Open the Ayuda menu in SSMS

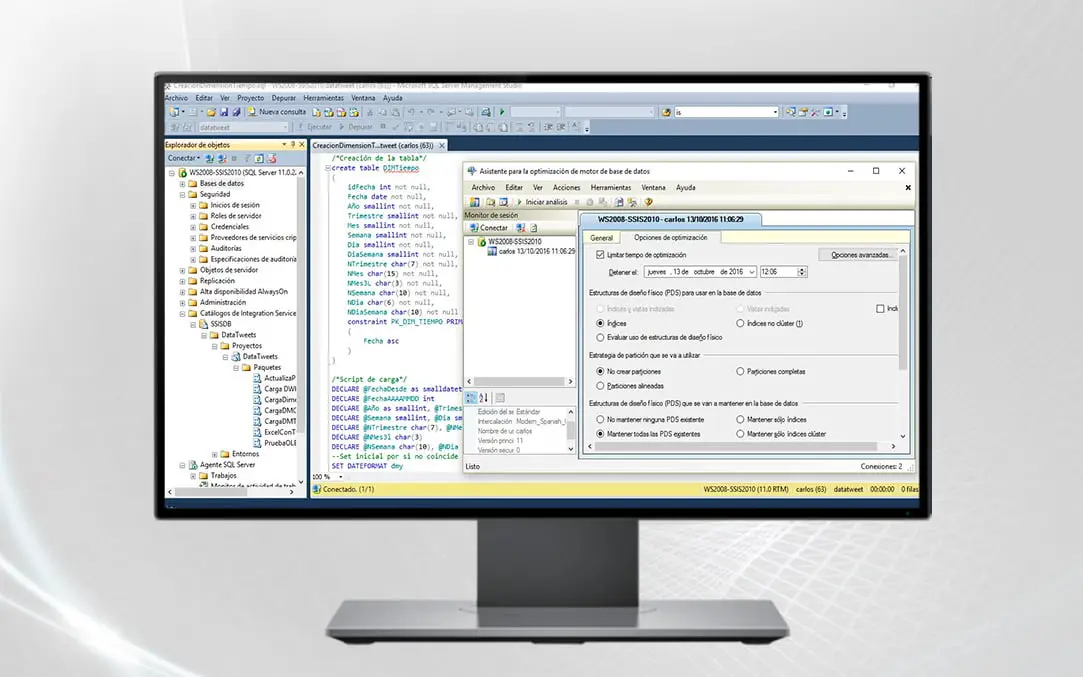pyautogui.click(x=392, y=98)
